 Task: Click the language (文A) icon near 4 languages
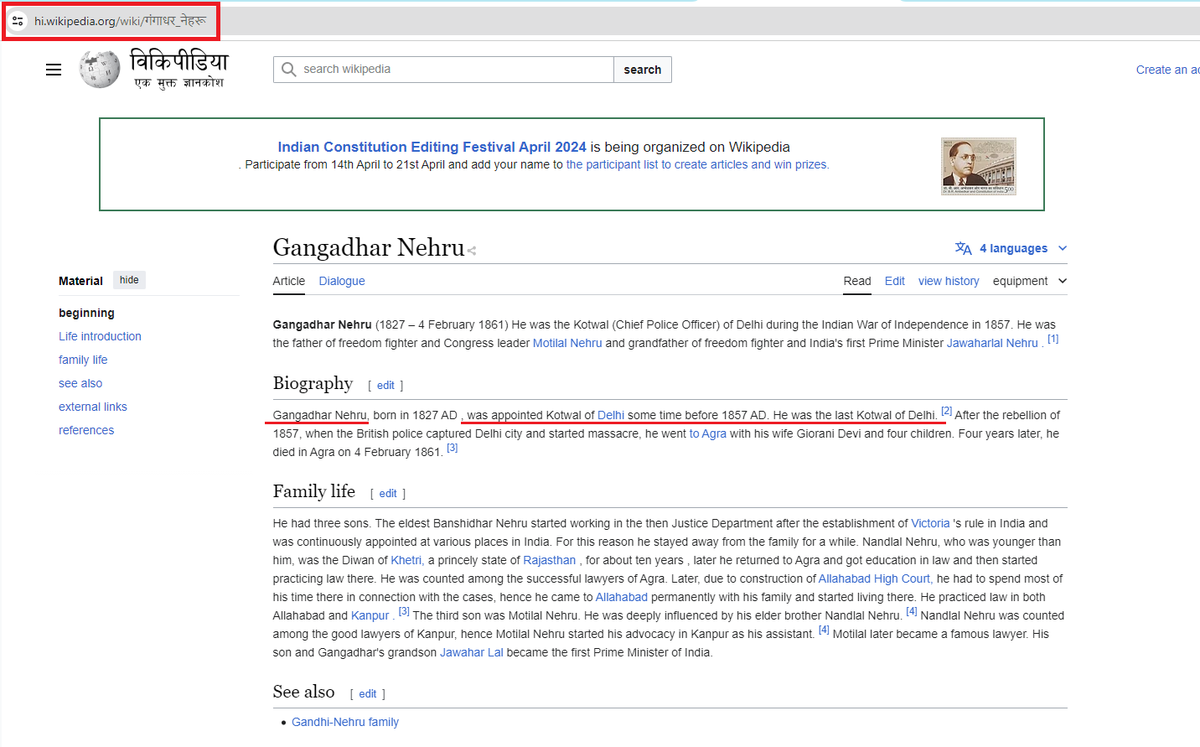point(963,247)
